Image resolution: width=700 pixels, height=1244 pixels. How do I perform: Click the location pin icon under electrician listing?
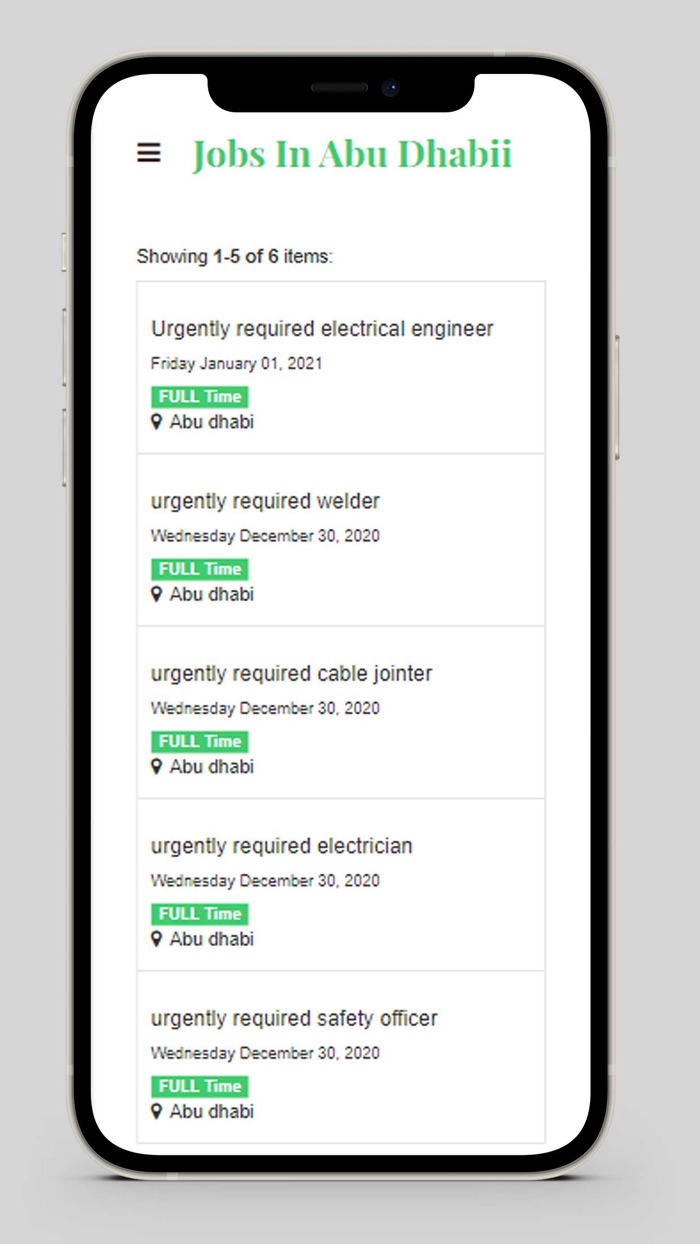157,939
